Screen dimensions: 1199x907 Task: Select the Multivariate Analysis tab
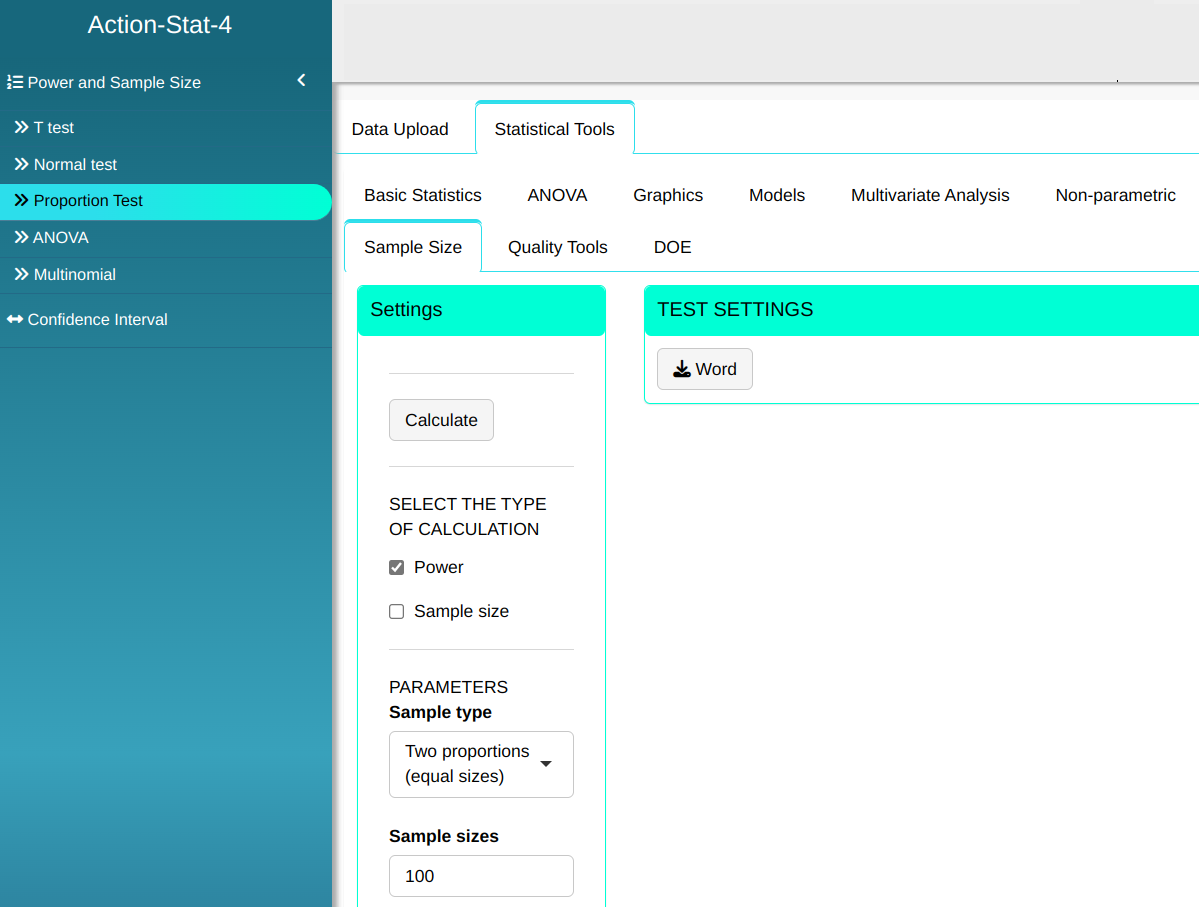coord(930,195)
